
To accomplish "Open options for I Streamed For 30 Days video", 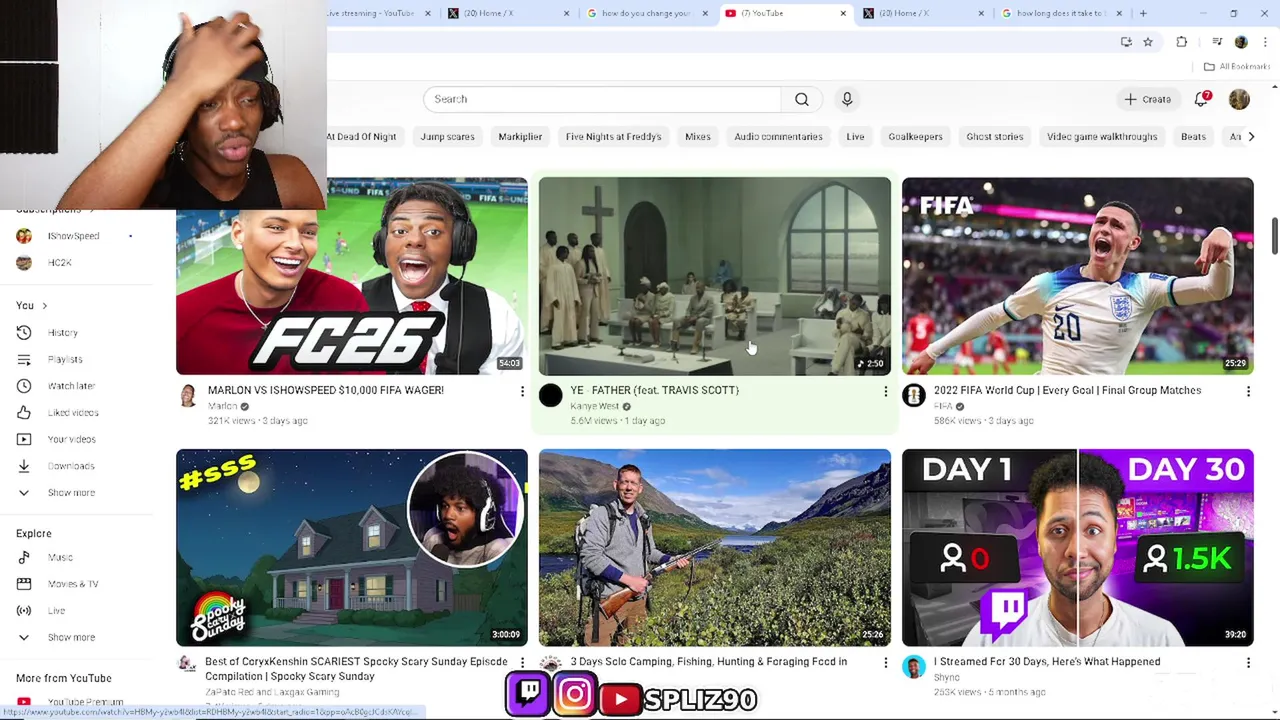I will pos(1248,662).
